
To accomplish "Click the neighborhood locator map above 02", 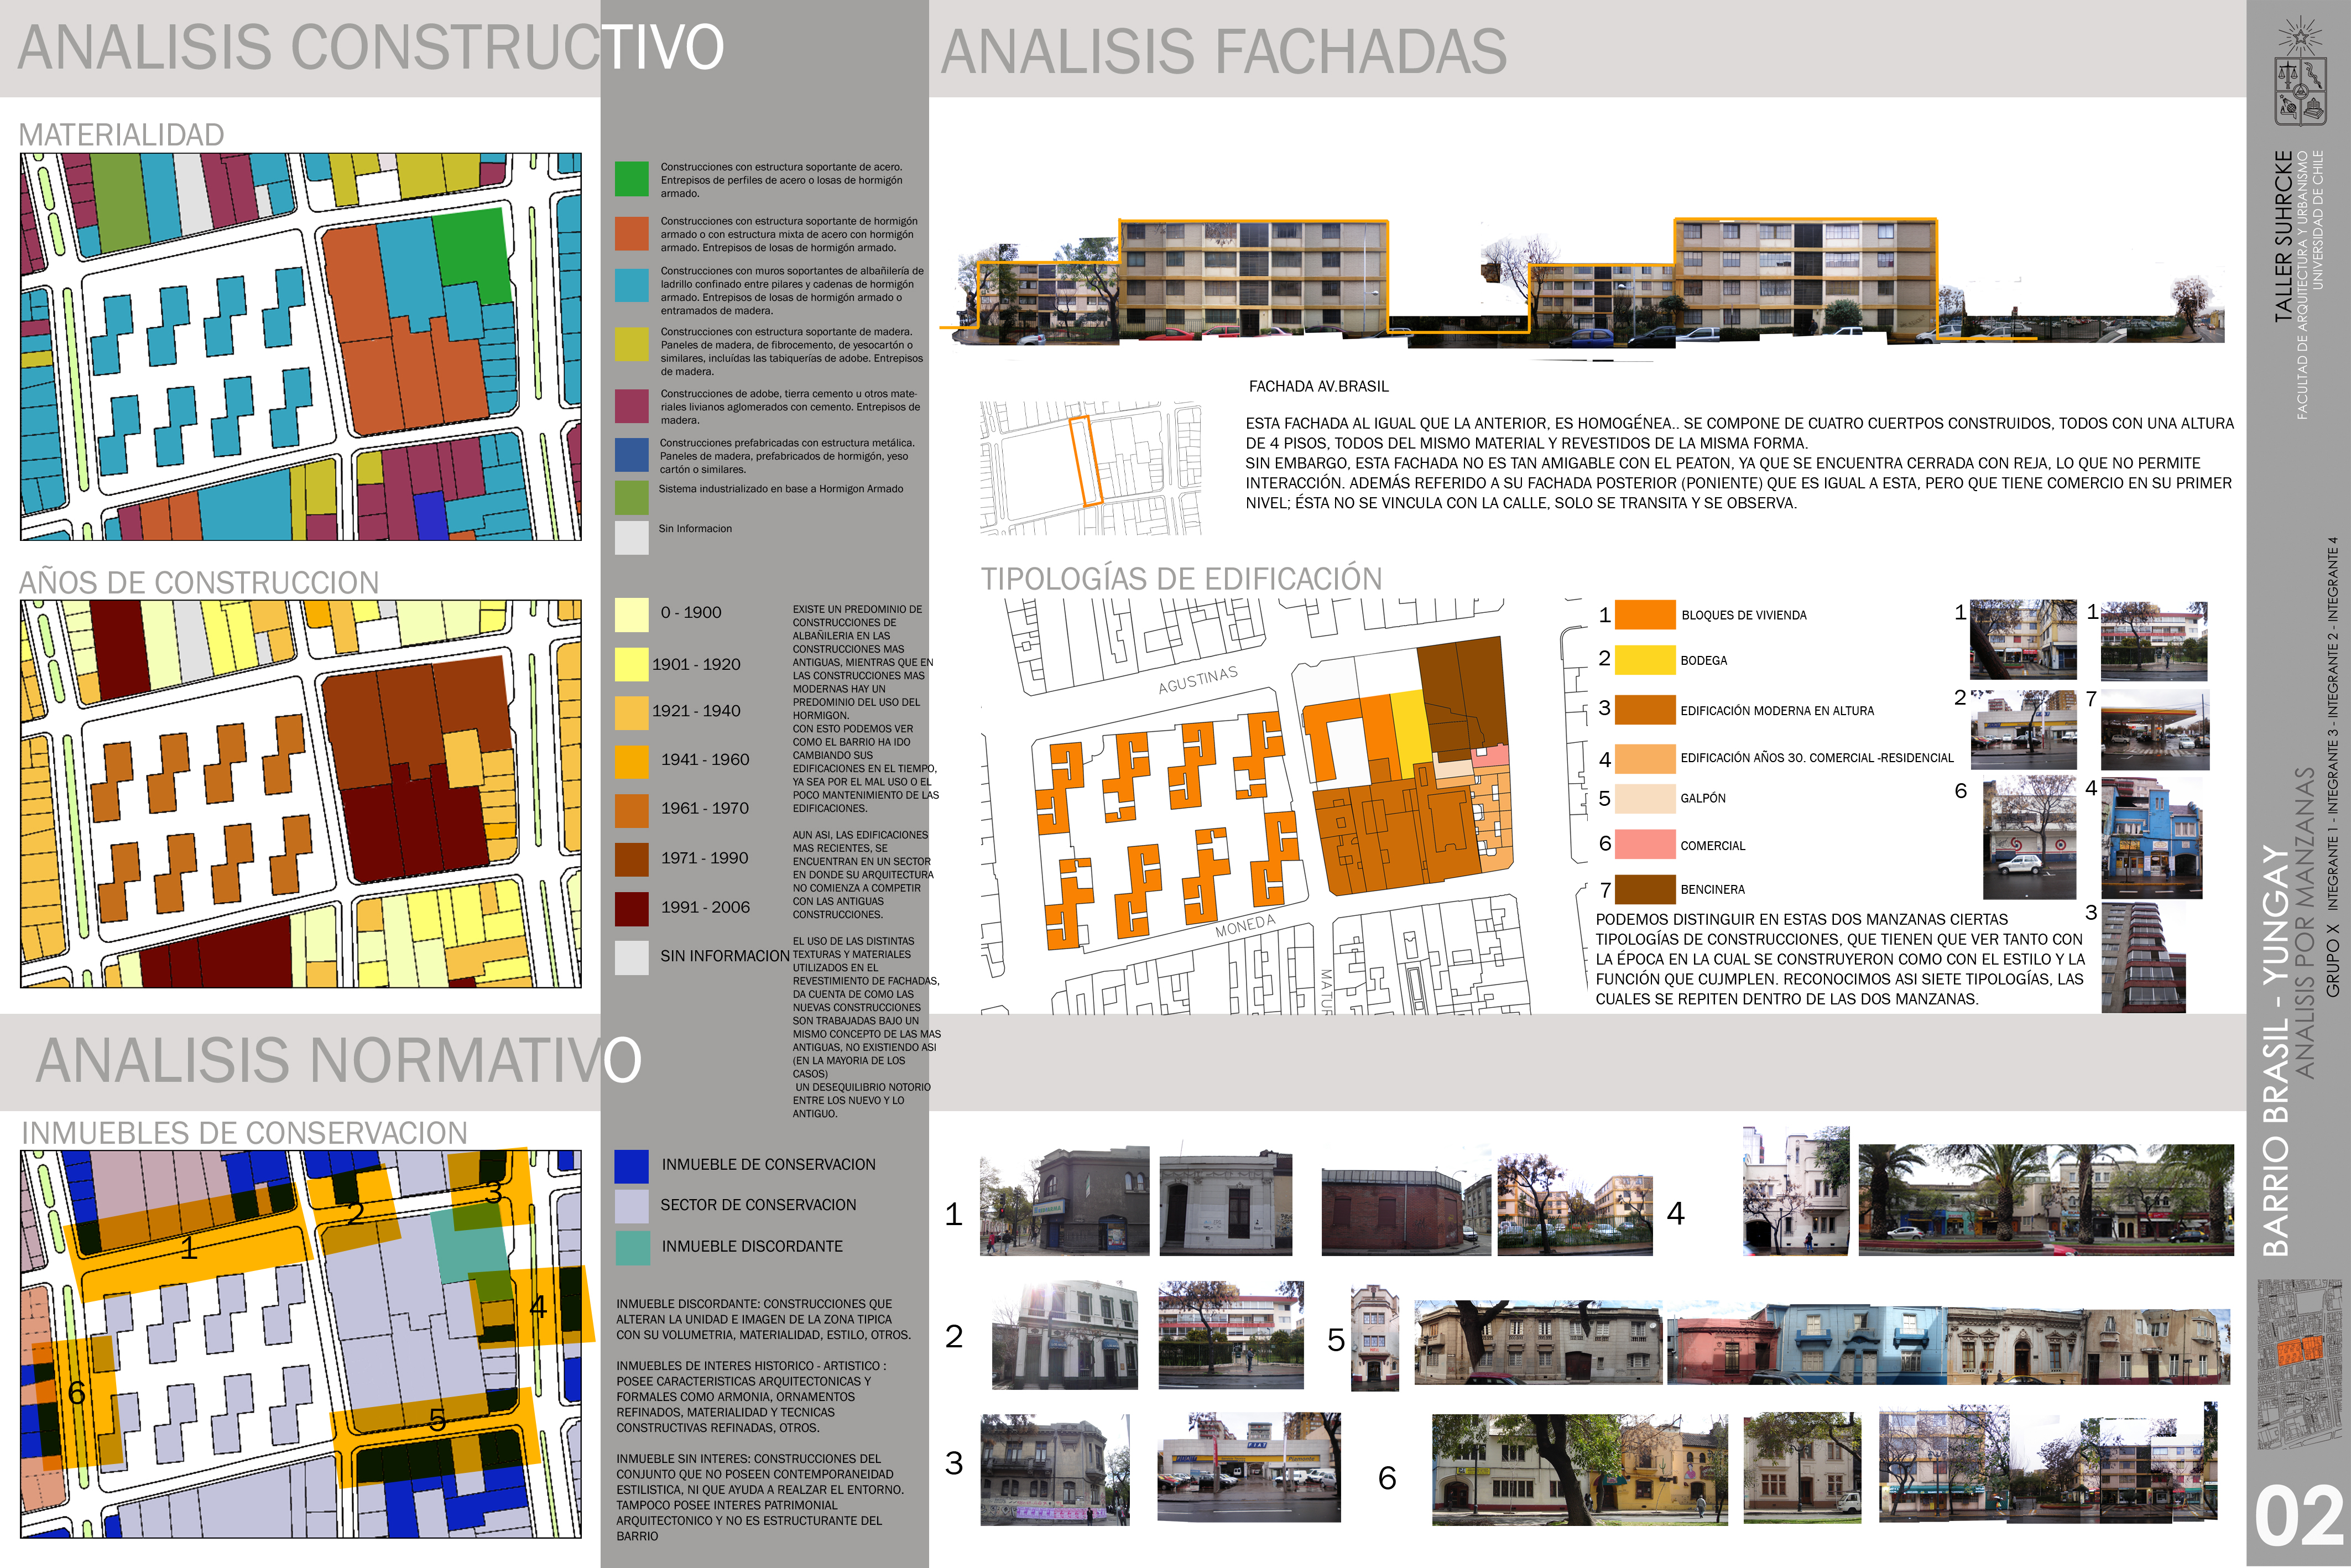I will click(2299, 1365).
